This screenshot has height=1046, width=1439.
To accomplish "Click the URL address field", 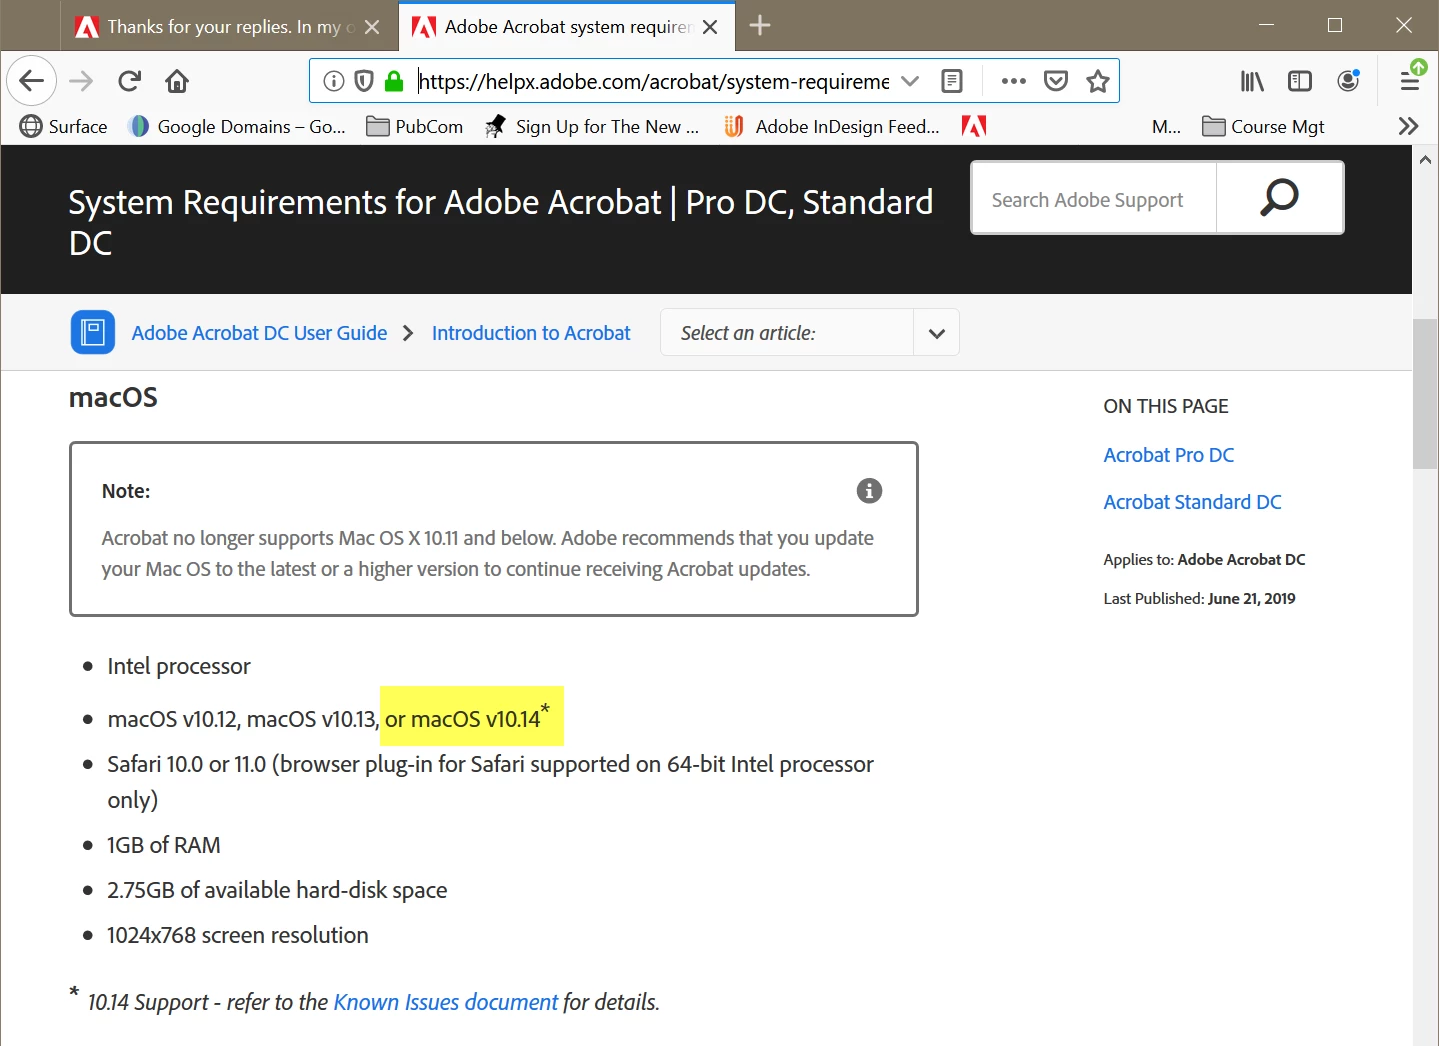I will [653, 81].
